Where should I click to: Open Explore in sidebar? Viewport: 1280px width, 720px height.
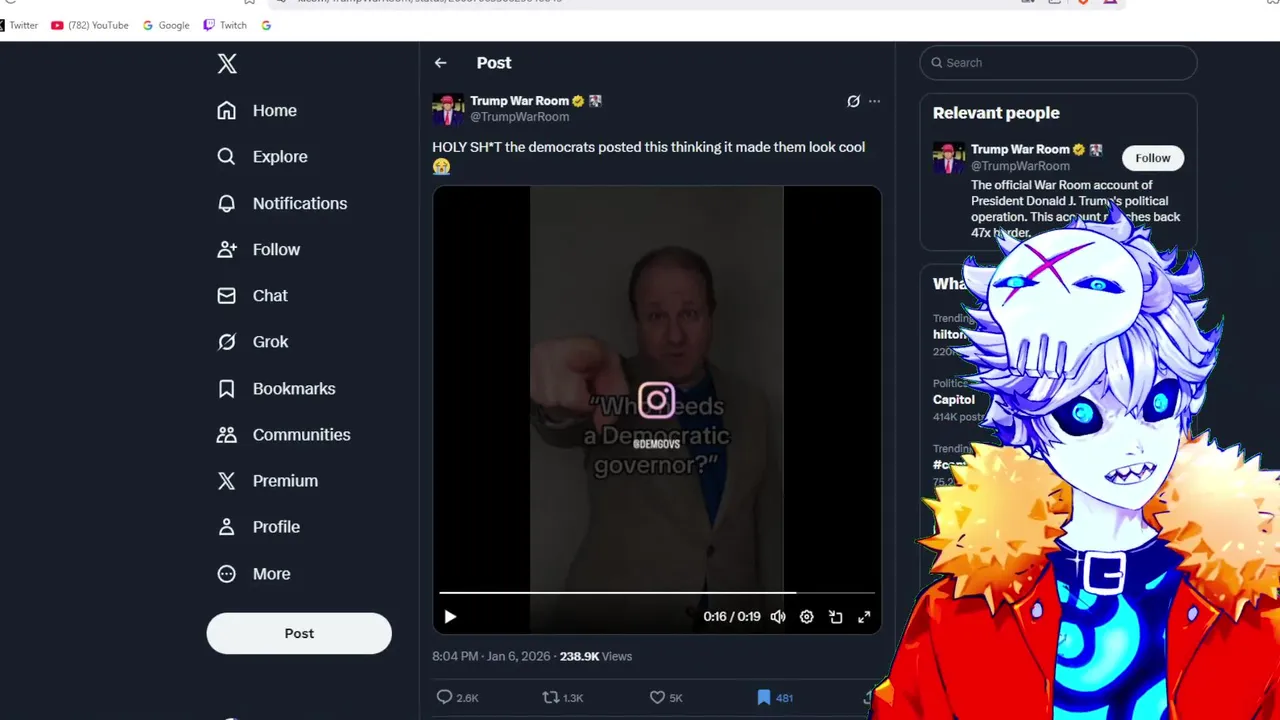click(x=262, y=157)
